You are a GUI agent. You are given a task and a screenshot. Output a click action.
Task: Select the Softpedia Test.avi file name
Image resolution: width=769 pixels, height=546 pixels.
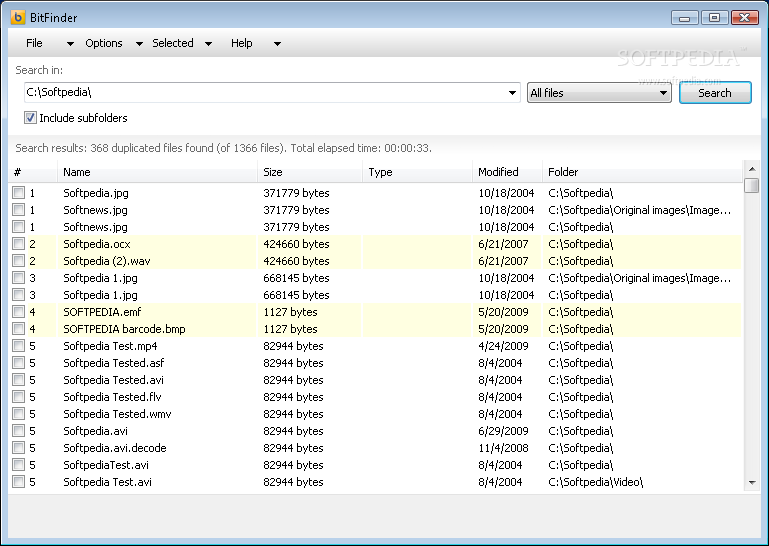[x=107, y=482]
